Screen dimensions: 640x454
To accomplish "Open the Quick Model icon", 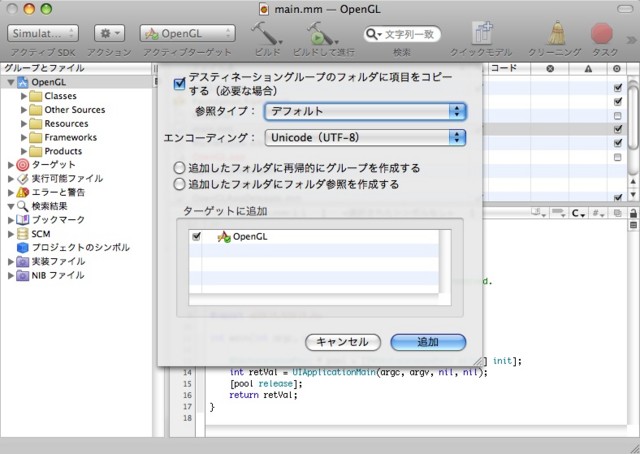I will click(481, 33).
